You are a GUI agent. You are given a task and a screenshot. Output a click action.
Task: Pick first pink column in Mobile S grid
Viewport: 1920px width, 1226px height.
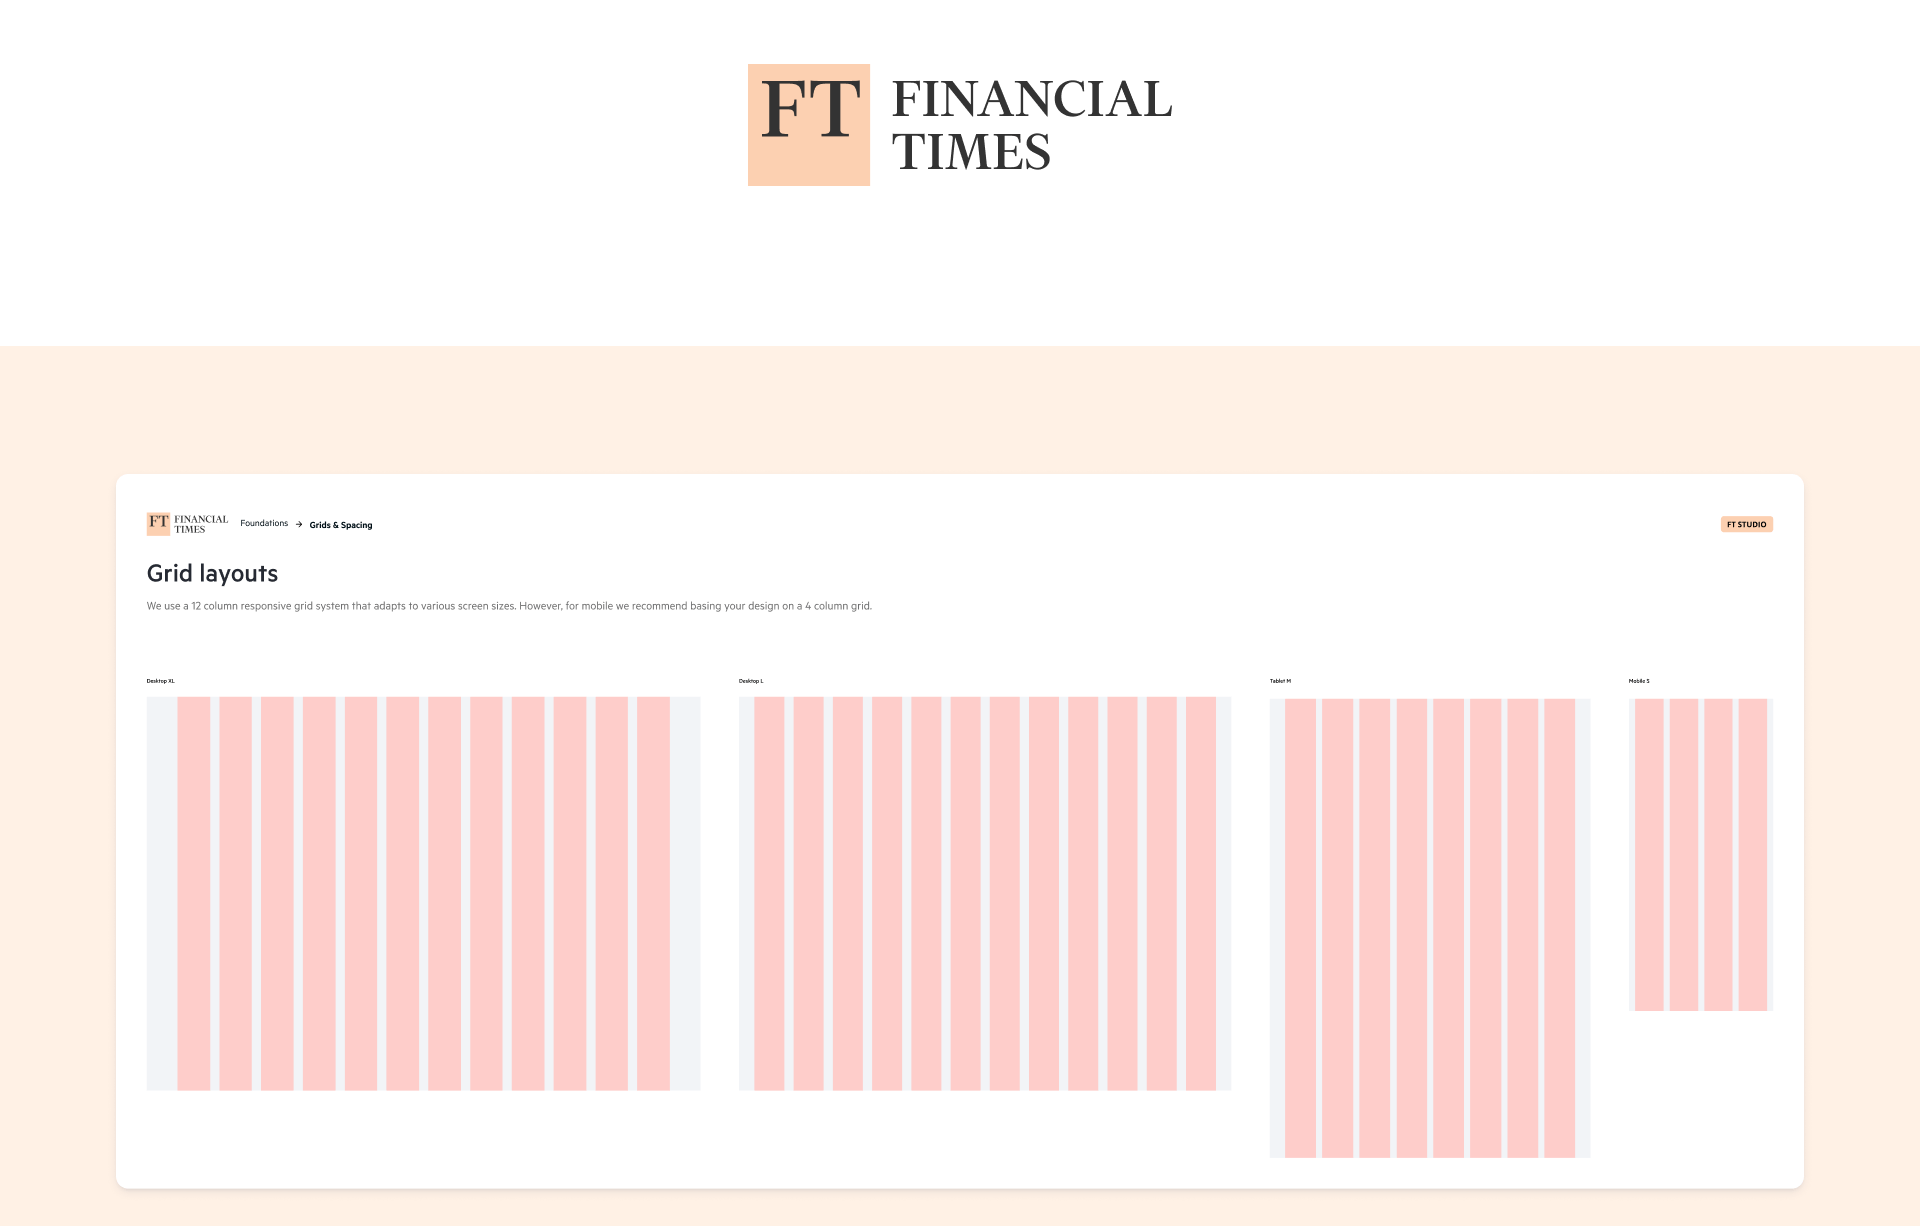1649,855
